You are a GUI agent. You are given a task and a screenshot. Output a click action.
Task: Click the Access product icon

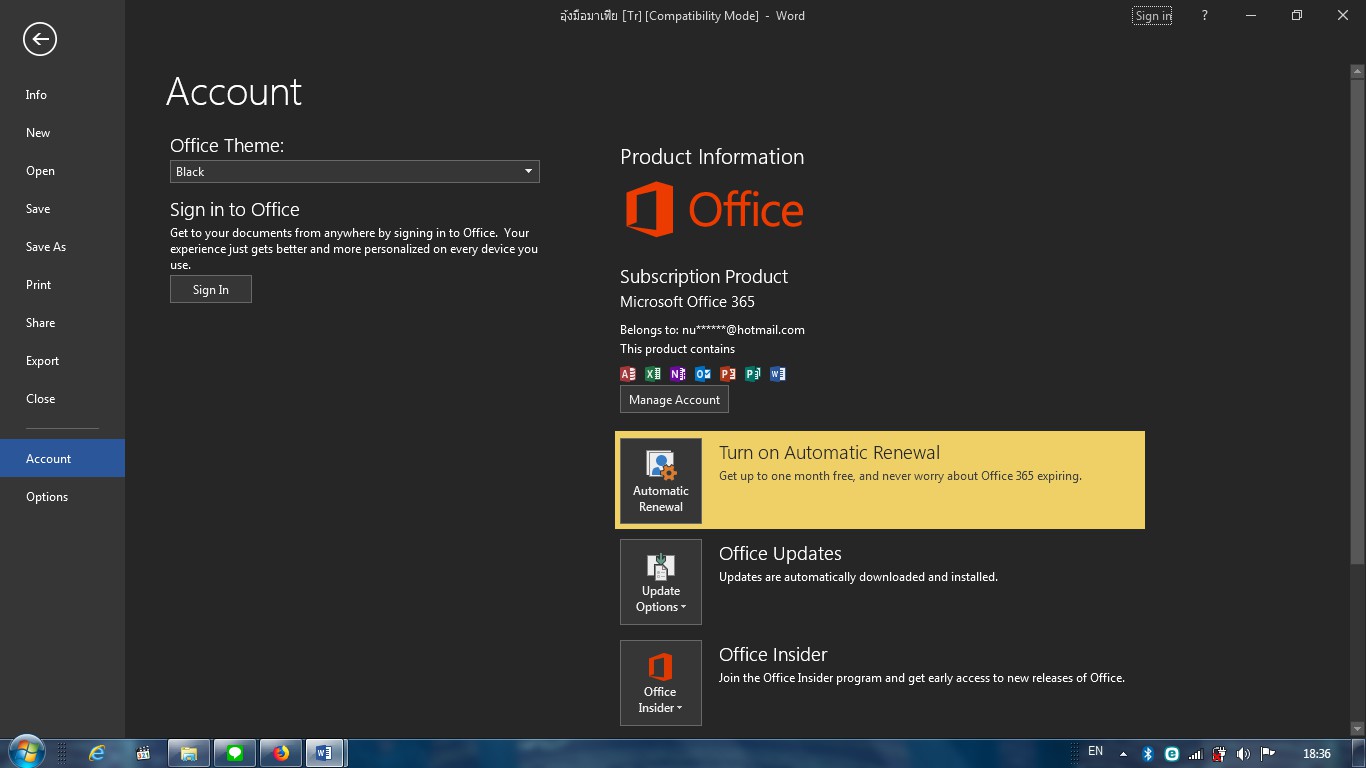coord(628,374)
